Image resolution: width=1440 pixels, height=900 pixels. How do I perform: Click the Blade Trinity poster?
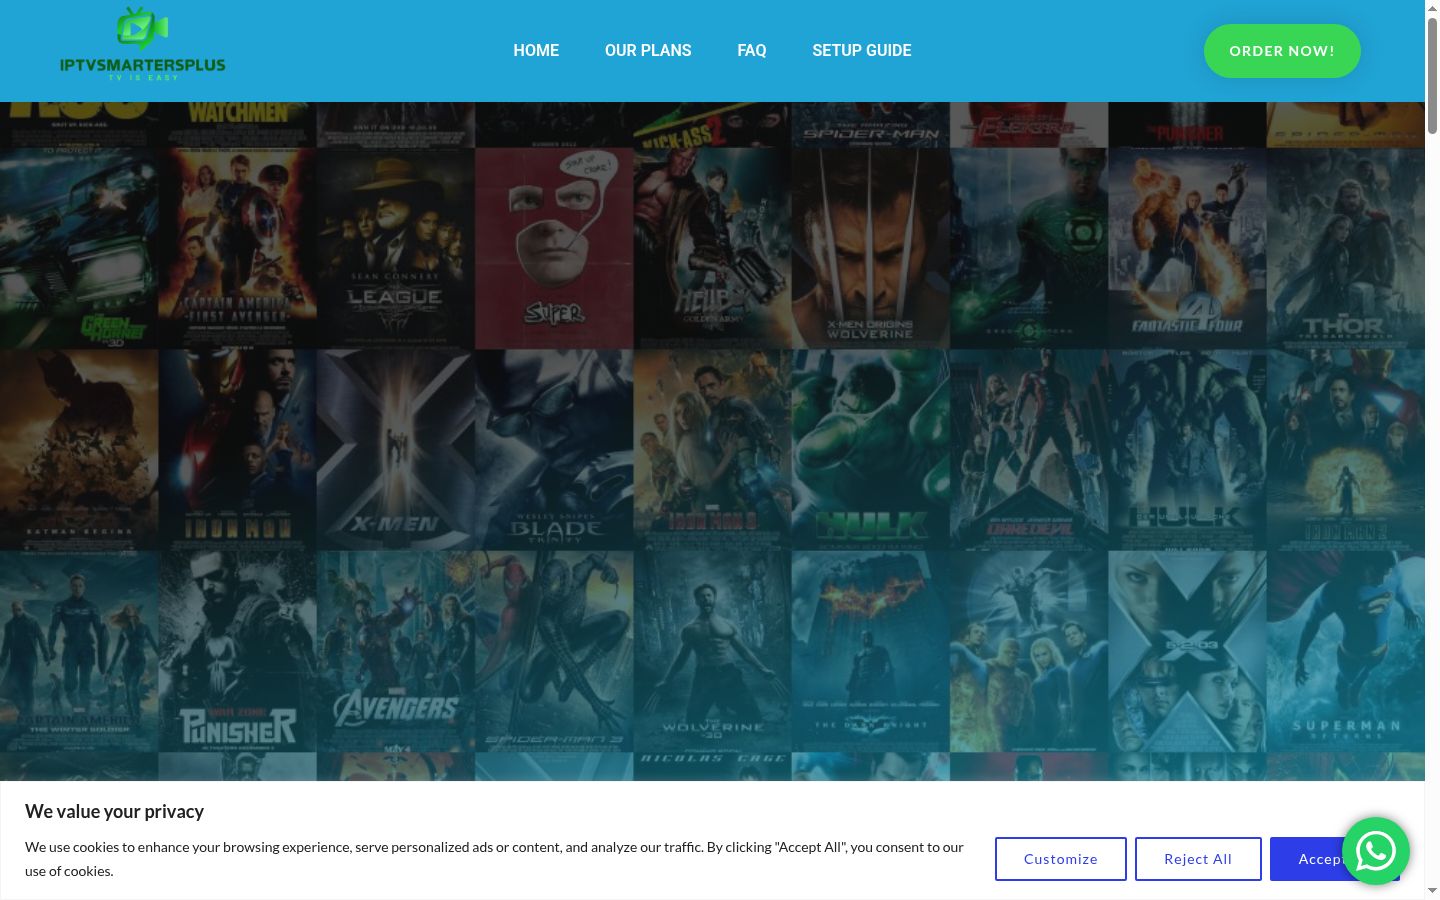click(x=554, y=449)
